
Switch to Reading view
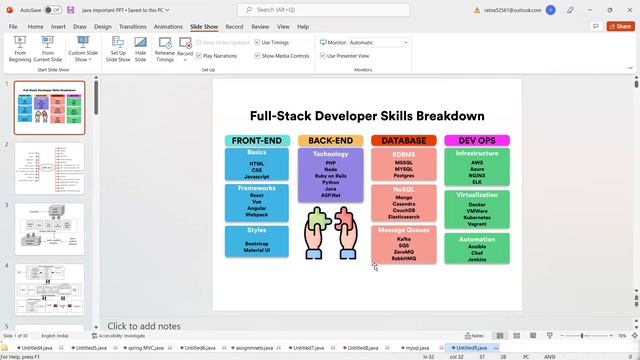(533, 336)
